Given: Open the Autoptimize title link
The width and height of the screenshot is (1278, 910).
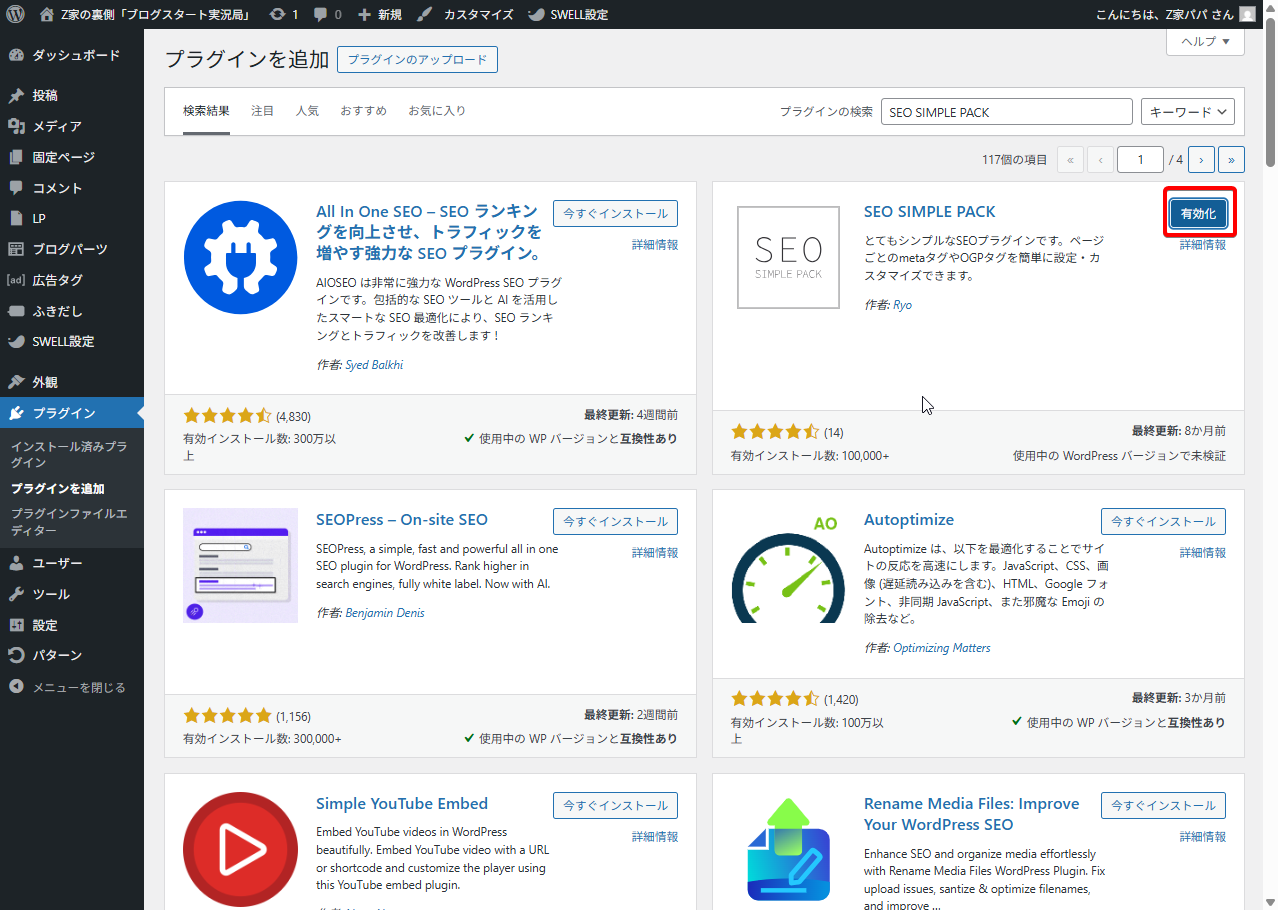Looking at the screenshot, I should (x=909, y=520).
